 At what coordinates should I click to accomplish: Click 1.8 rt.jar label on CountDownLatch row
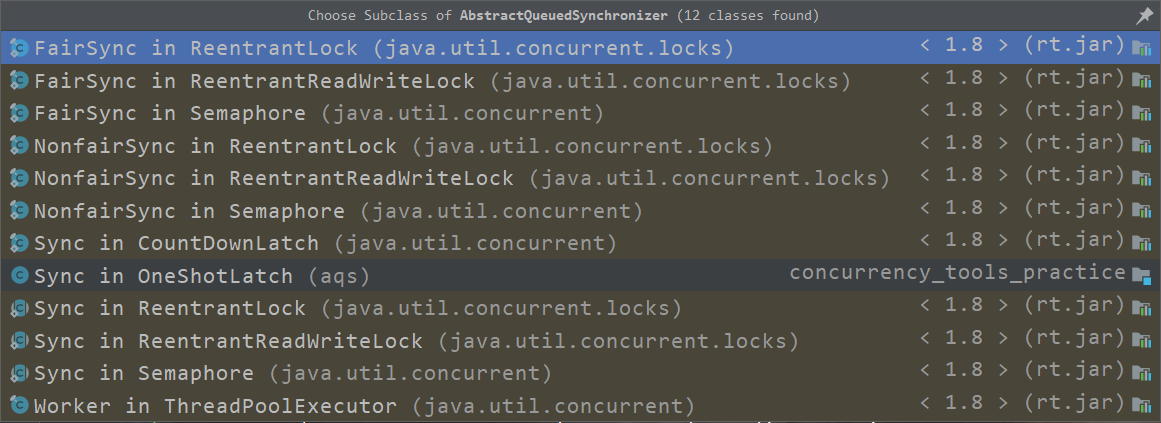click(x=1020, y=241)
